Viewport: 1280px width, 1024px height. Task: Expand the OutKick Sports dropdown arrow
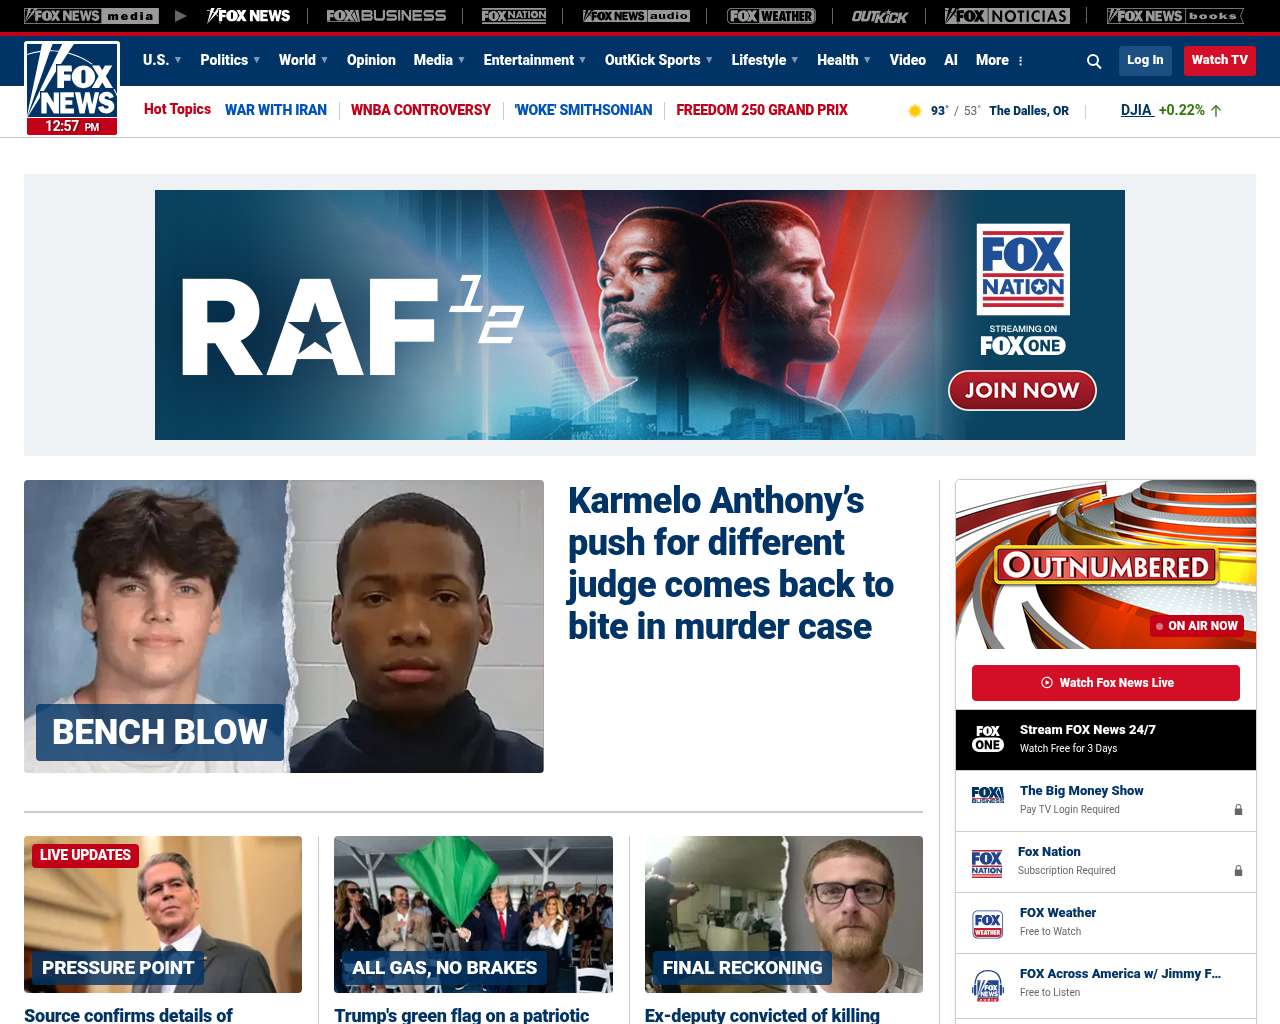pyautogui.click(x=709, y=60)
